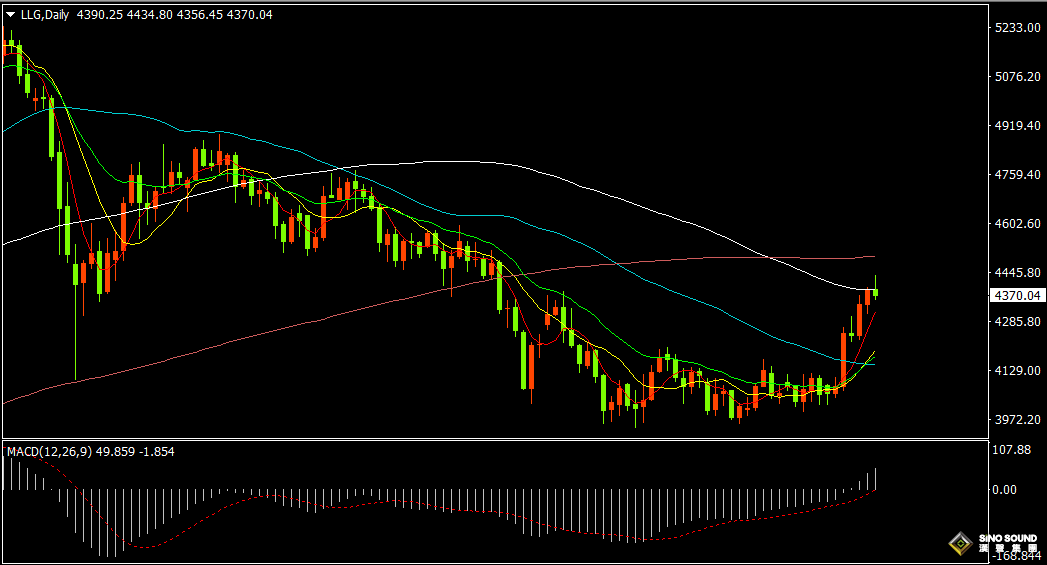
Task: Open the chart dropdown triangle beside LLG,Daily
Action: (x=11, y=15)
